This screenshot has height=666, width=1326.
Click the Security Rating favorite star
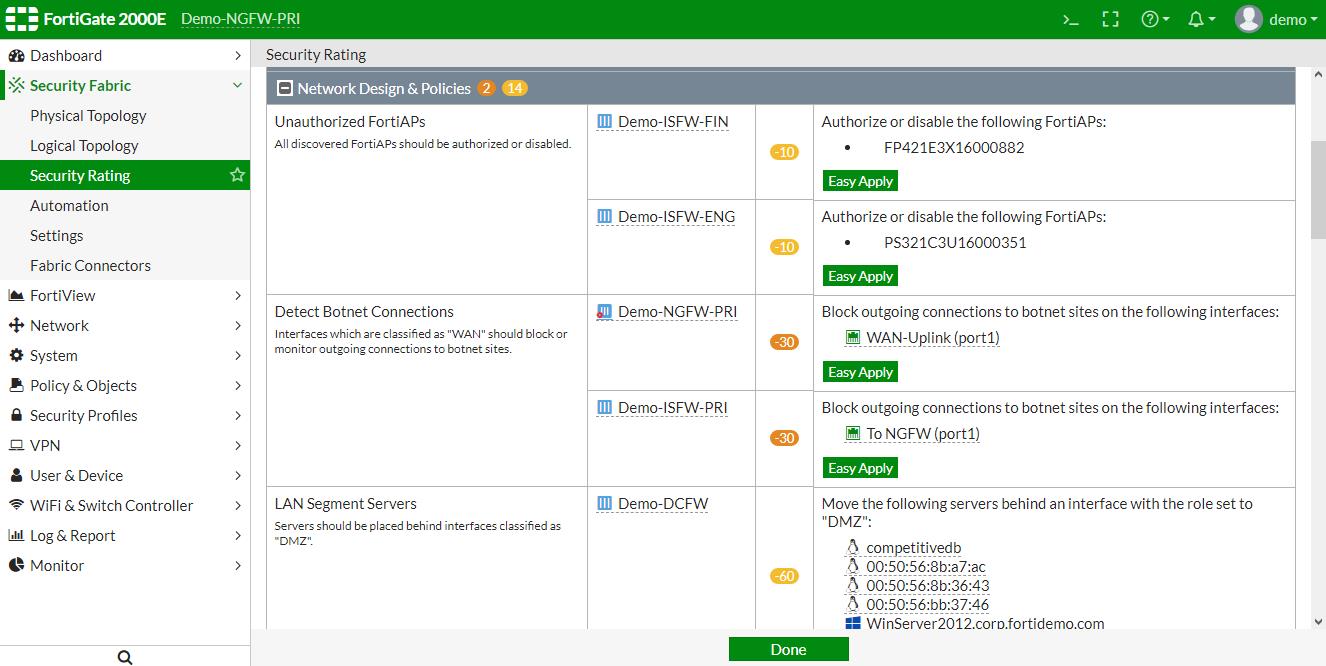237,175
